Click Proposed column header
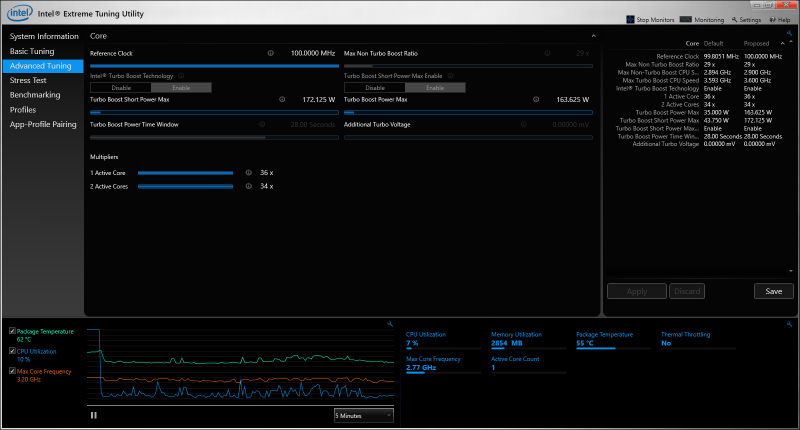The image size is (800, 430). pyautogui.click(x=756, y=43)
